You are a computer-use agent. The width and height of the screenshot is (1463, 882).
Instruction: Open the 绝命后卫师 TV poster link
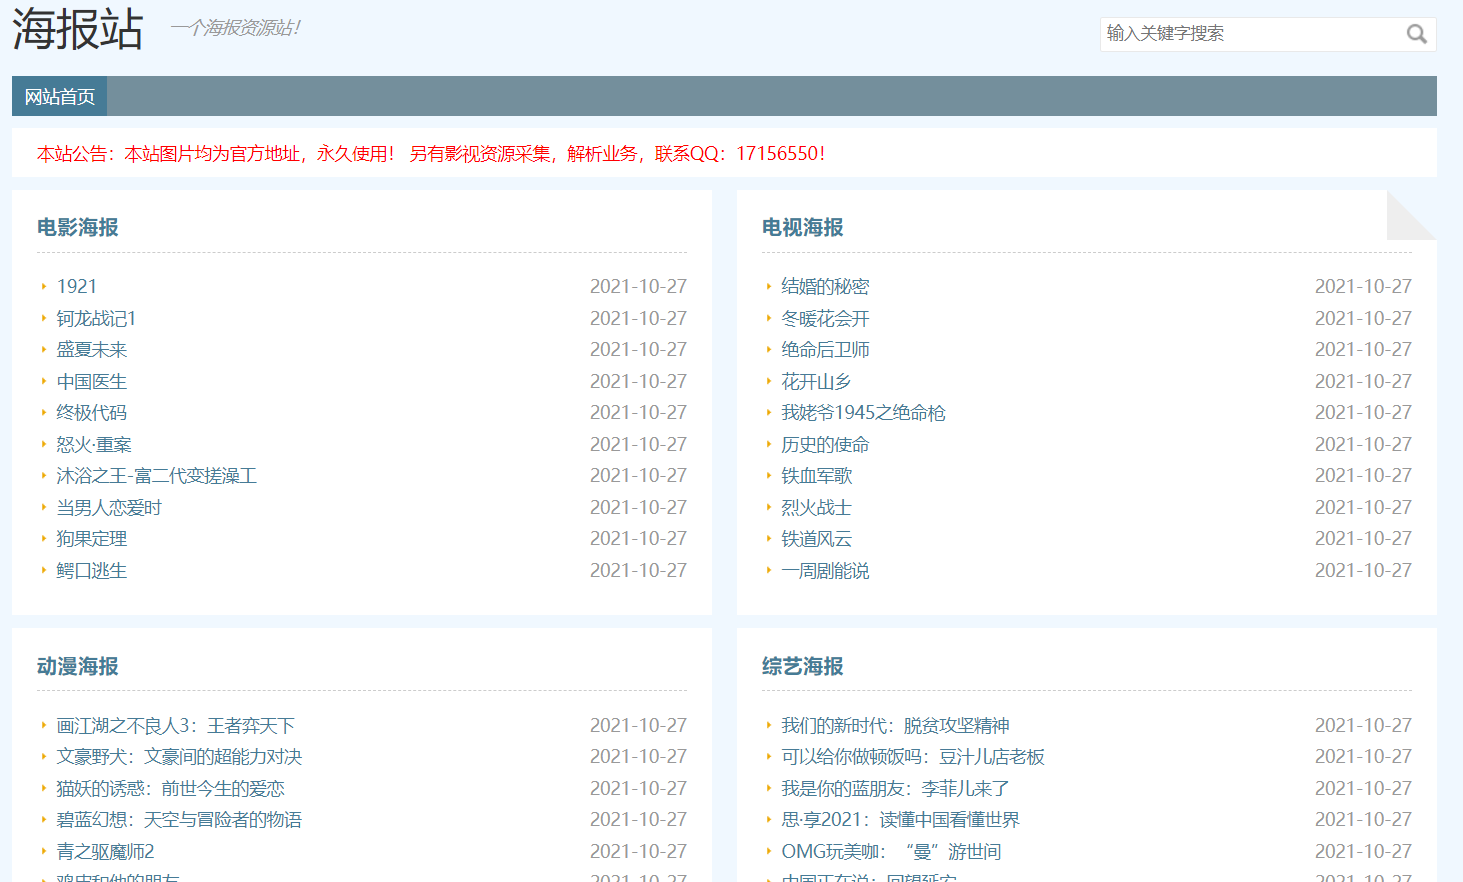tap(825, 349)
